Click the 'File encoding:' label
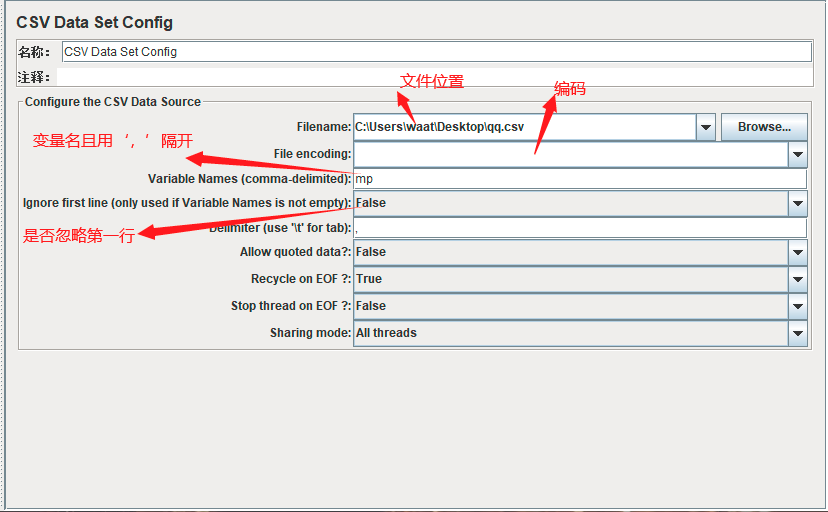The width and height of the screenshot is (828, 512). point(312,154)
